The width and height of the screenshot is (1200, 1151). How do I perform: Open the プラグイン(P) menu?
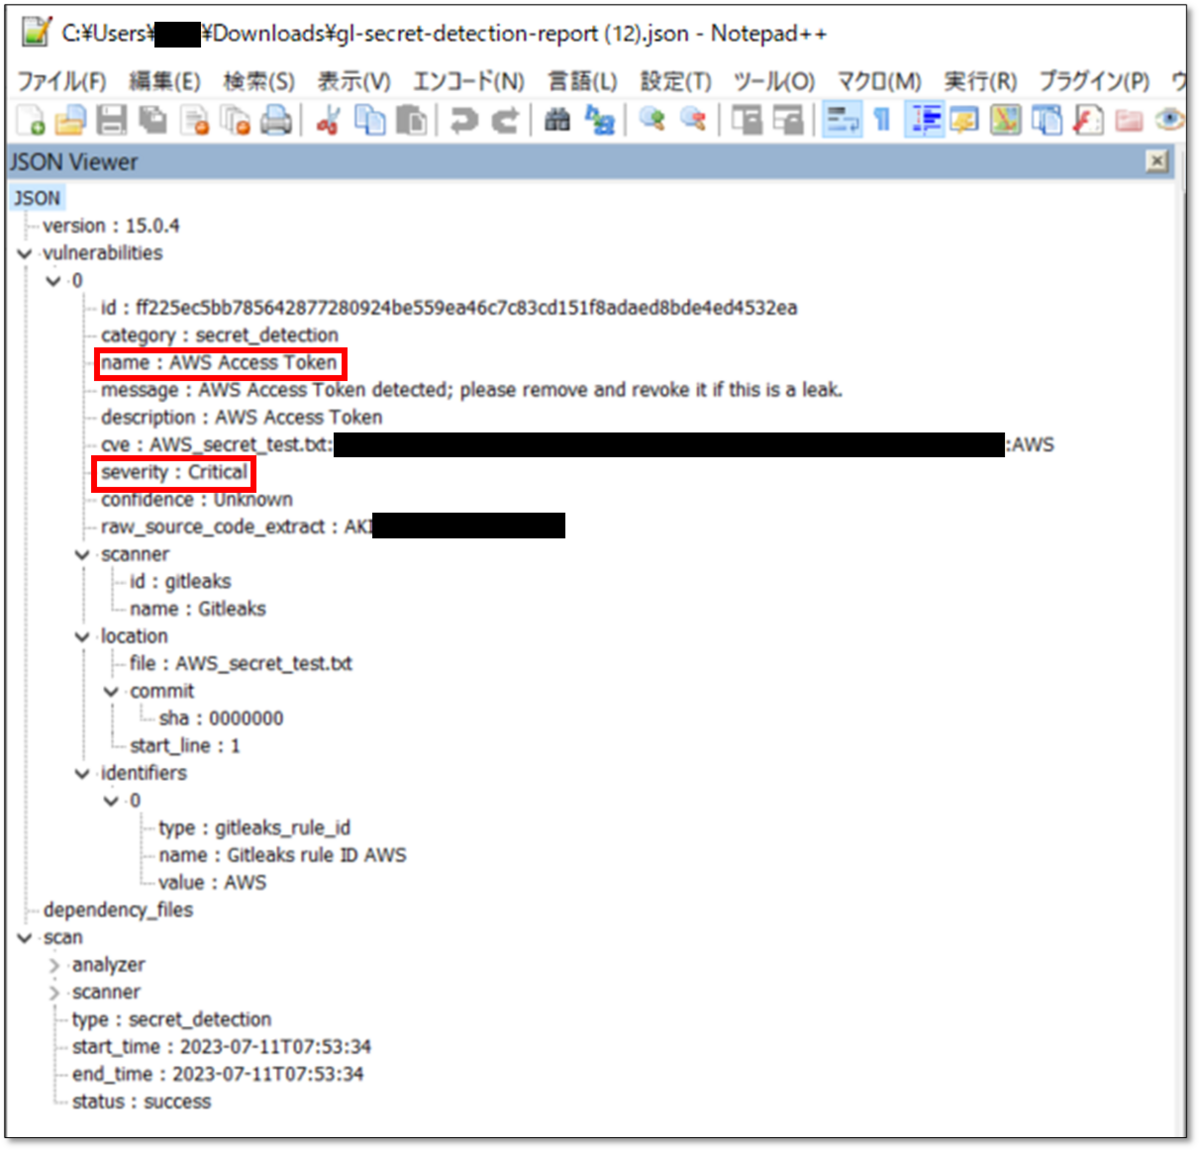pos(1094,81)
